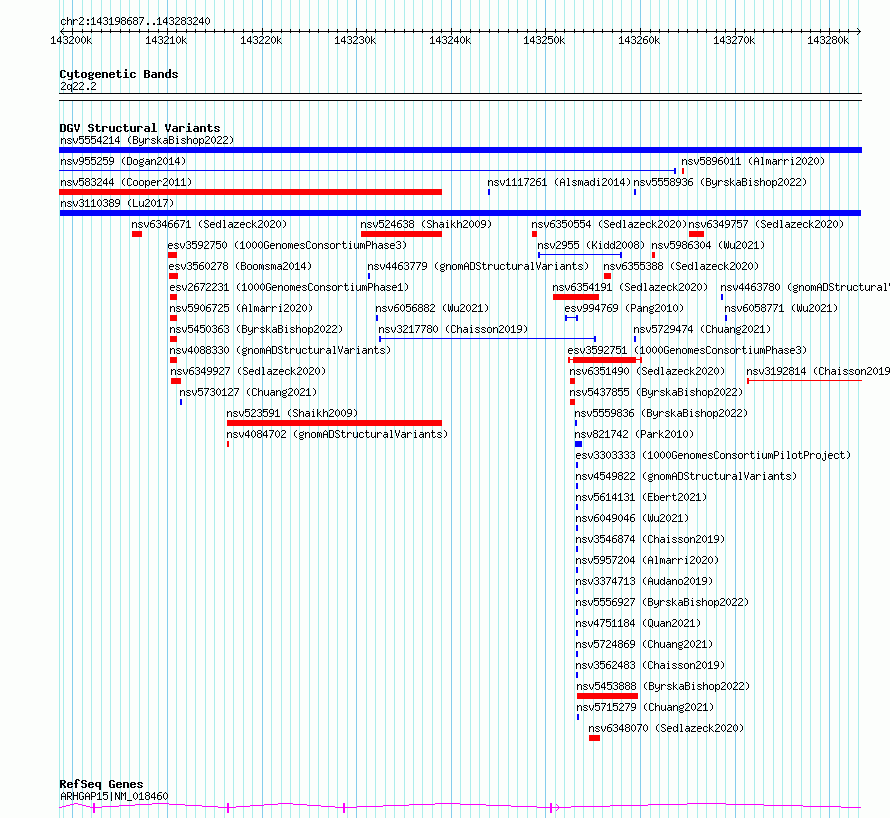Select nsv5437855 (ByrskaBishop2022) label

coord(656,392)
